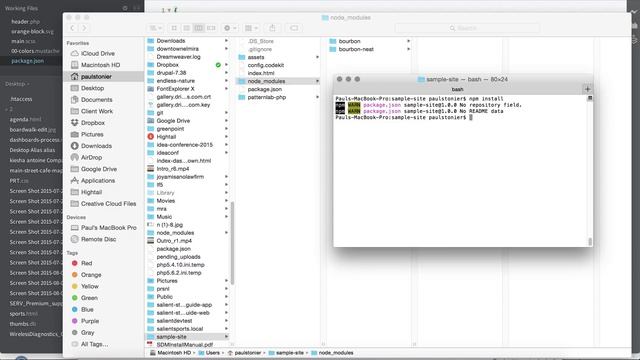Image resolution: width=640 pixels, height=360 pixels.
Task: Switch Finder to cover flow view
Action: pyautogui.click(x=211, y=28)
